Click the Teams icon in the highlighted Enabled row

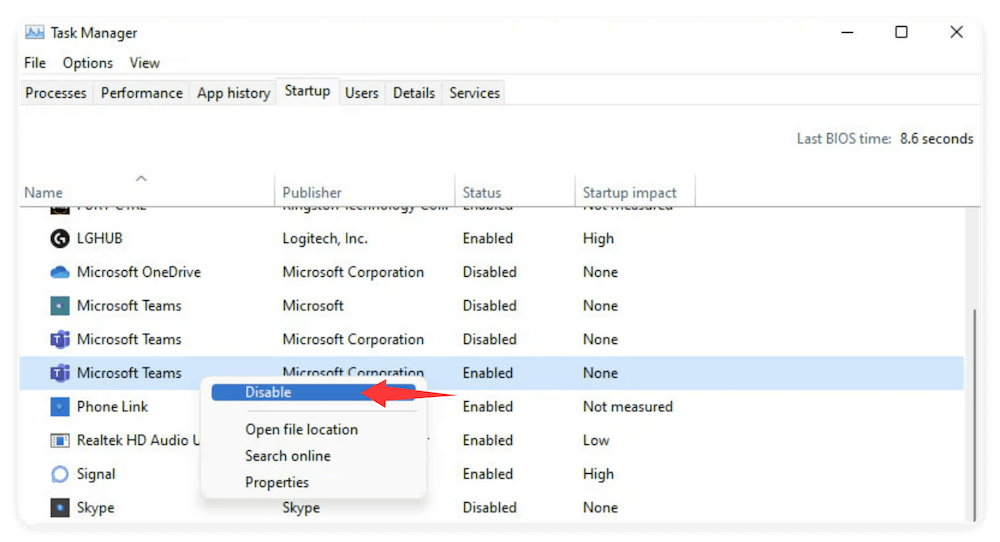click(x=59, y=373)
